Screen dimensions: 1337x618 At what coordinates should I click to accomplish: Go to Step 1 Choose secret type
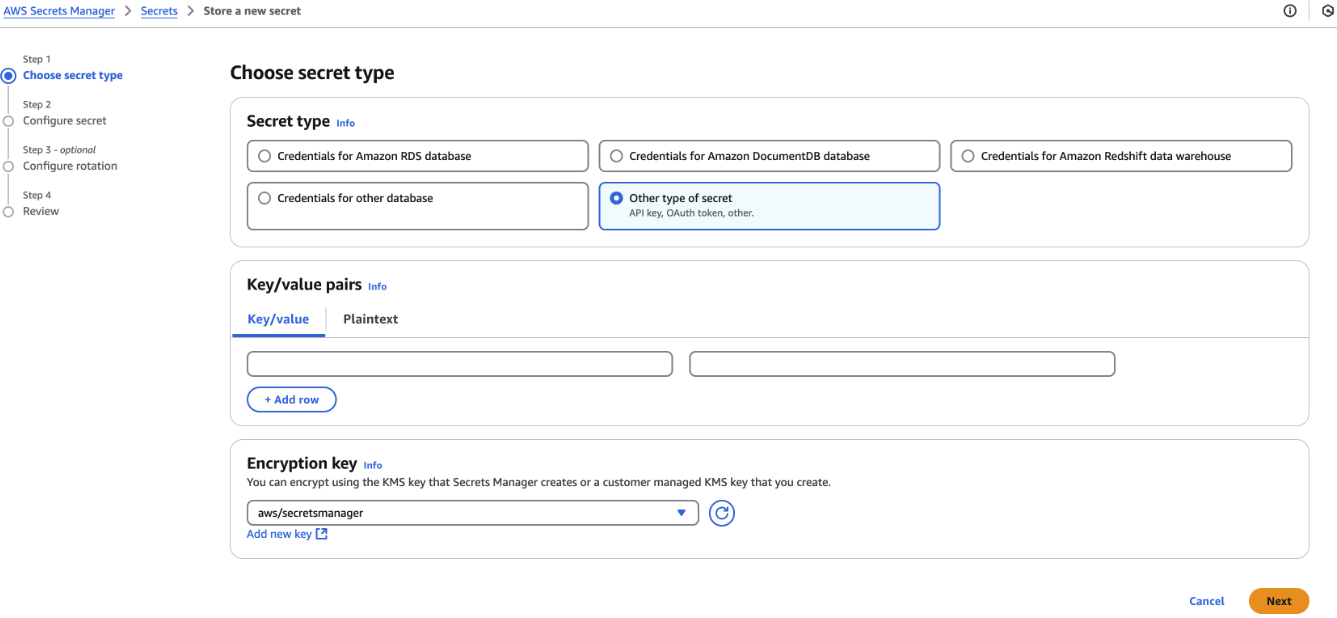tap(73, 75)
